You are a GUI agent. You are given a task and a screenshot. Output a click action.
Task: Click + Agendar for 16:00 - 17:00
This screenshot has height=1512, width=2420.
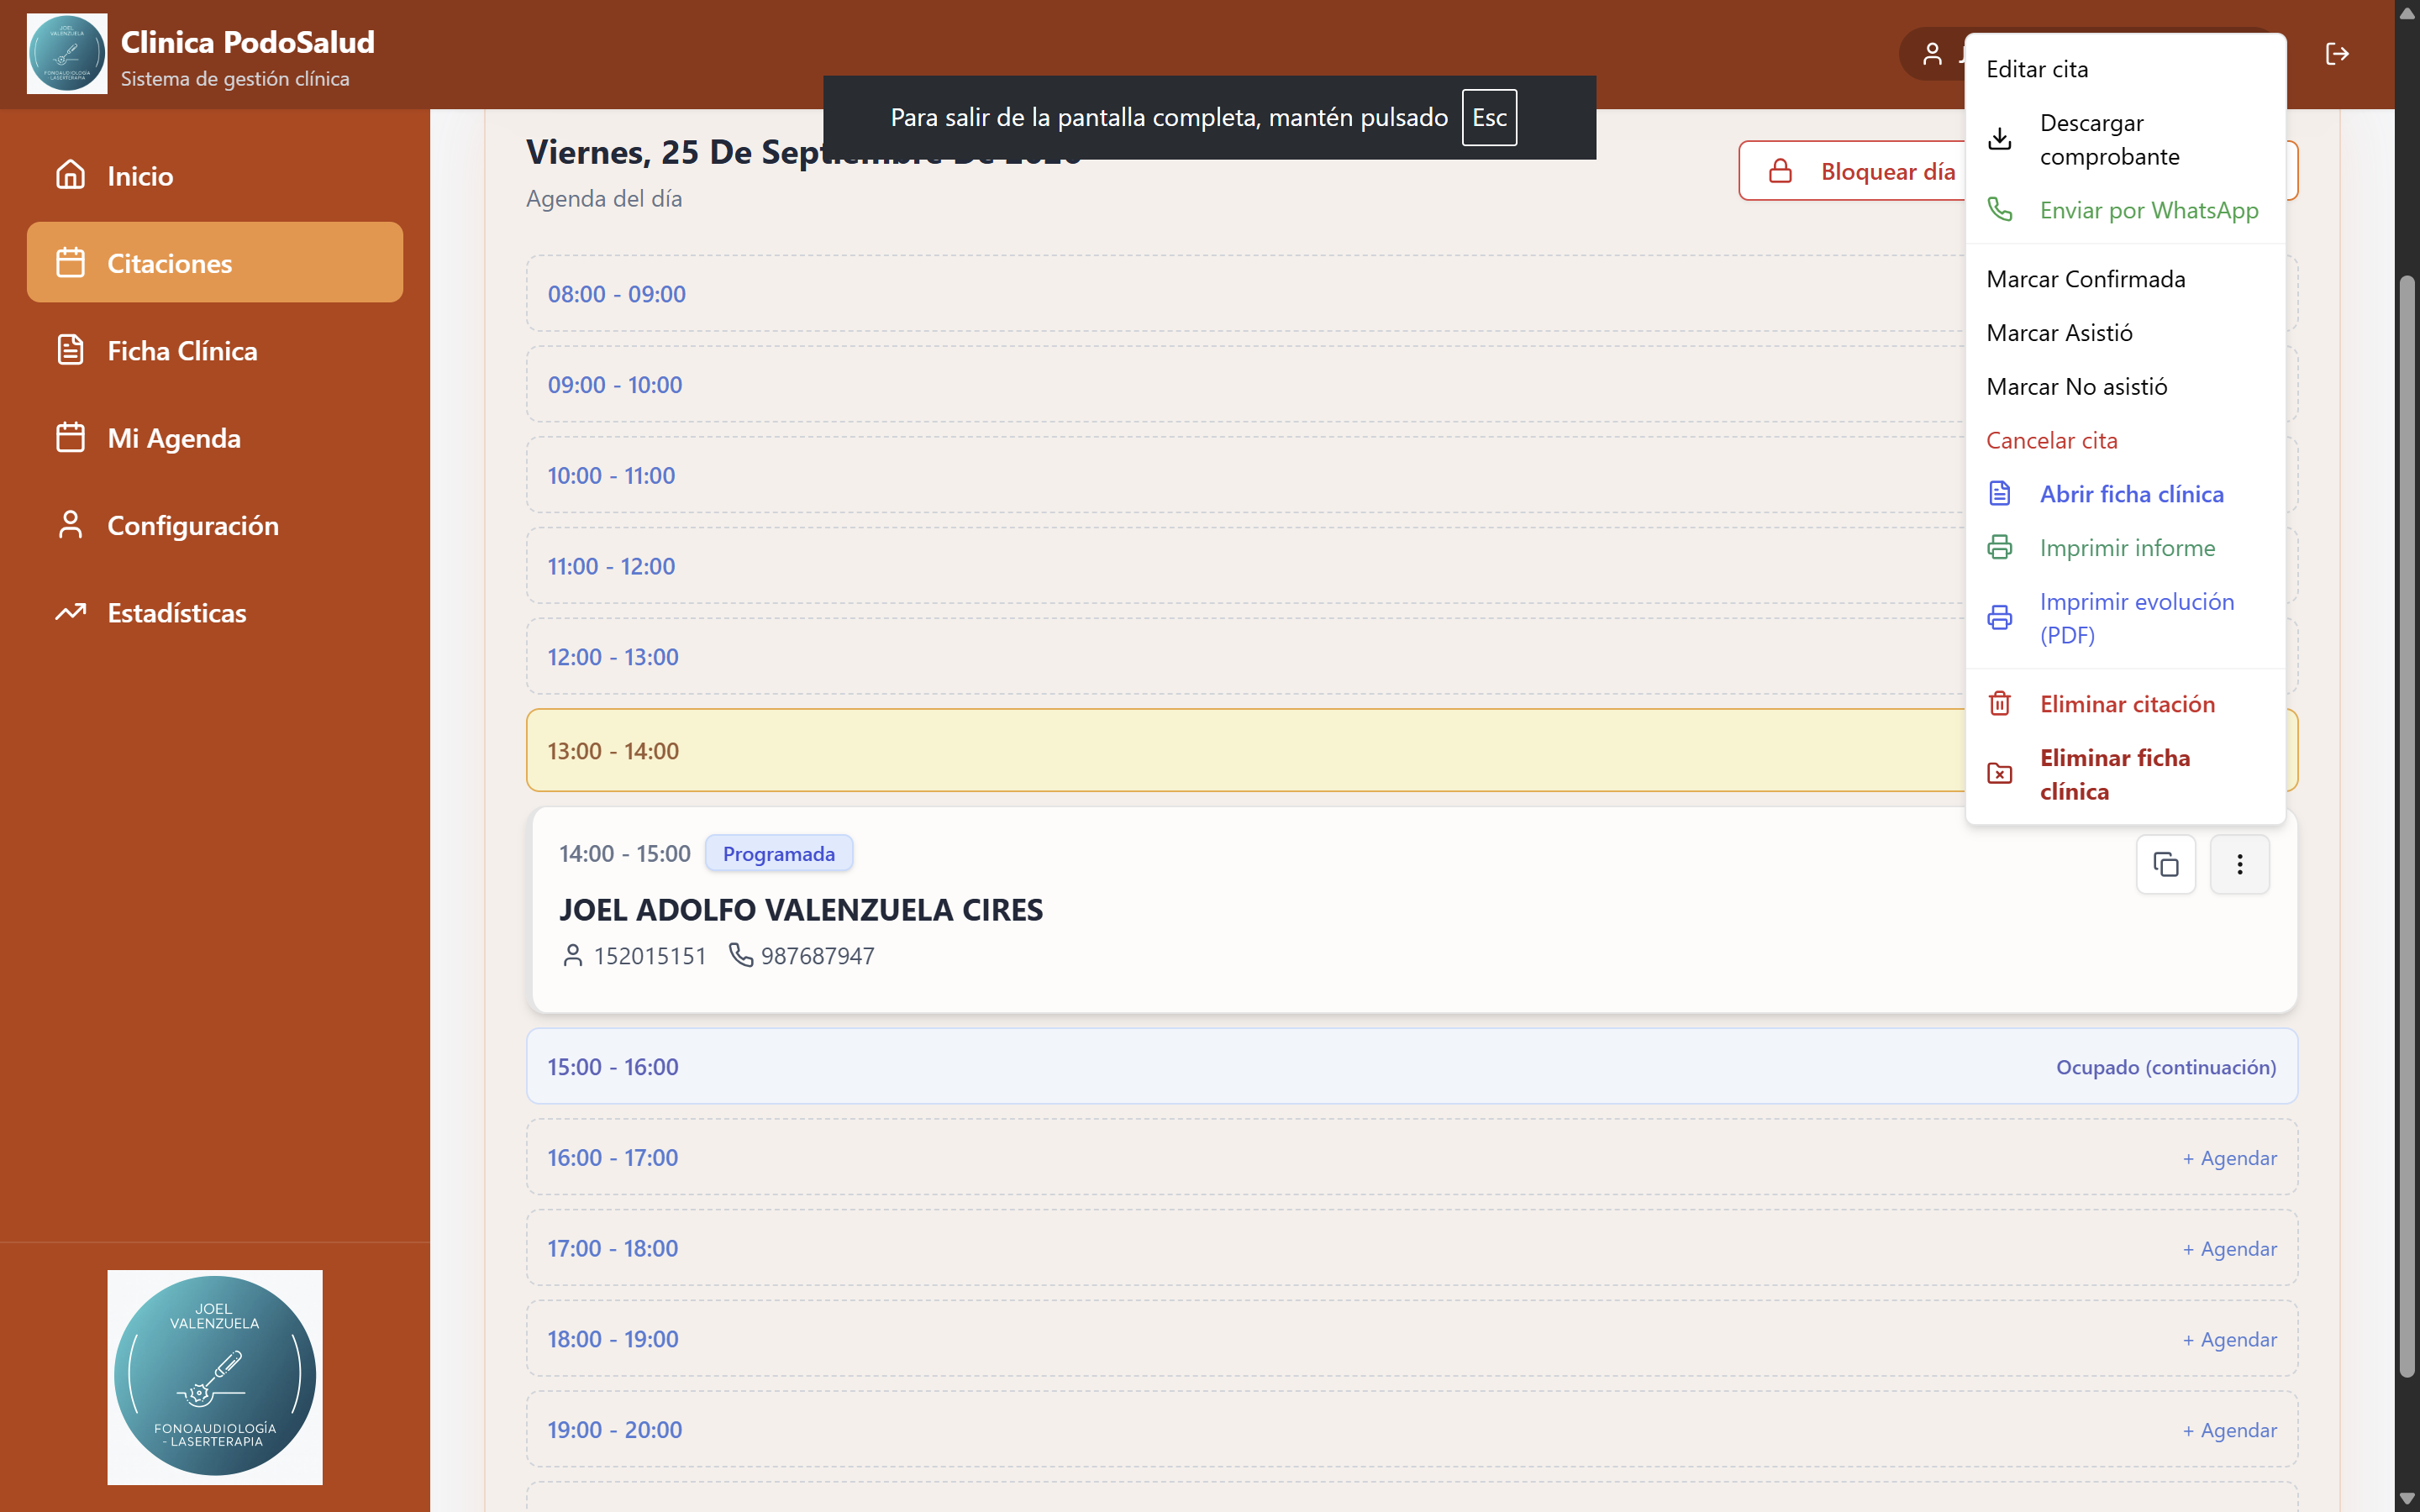[x=2229, y=1158]
